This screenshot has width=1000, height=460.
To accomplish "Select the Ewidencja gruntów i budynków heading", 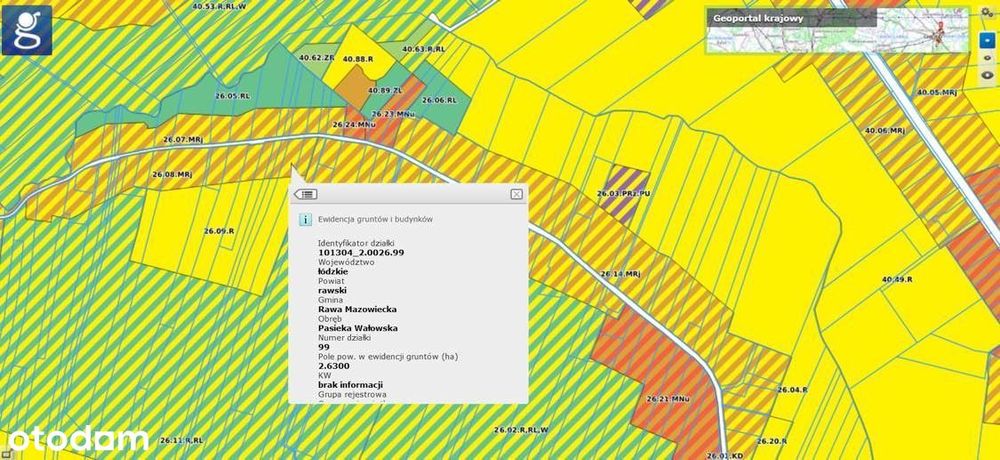I will click(376, 219).
